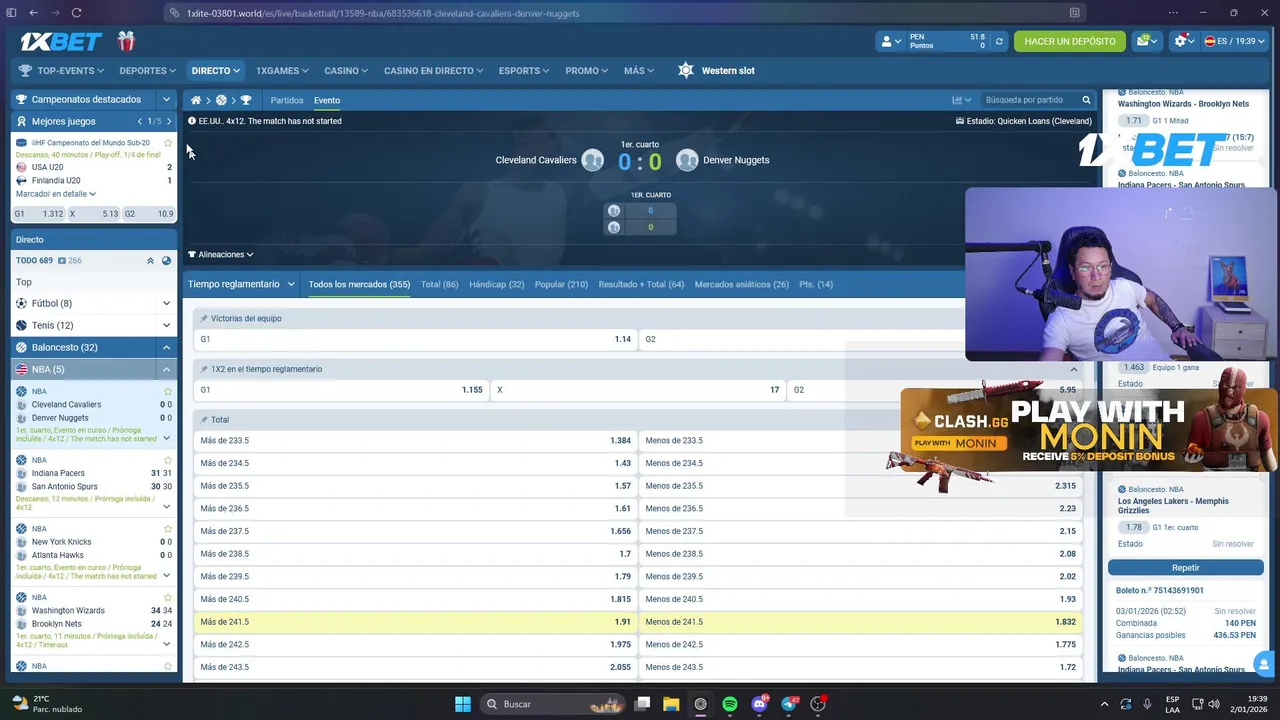The width and height of the screenshot is (1280, 720).
Task: Expand markets for Indiana Pacers game
Action: click(166, 506)
